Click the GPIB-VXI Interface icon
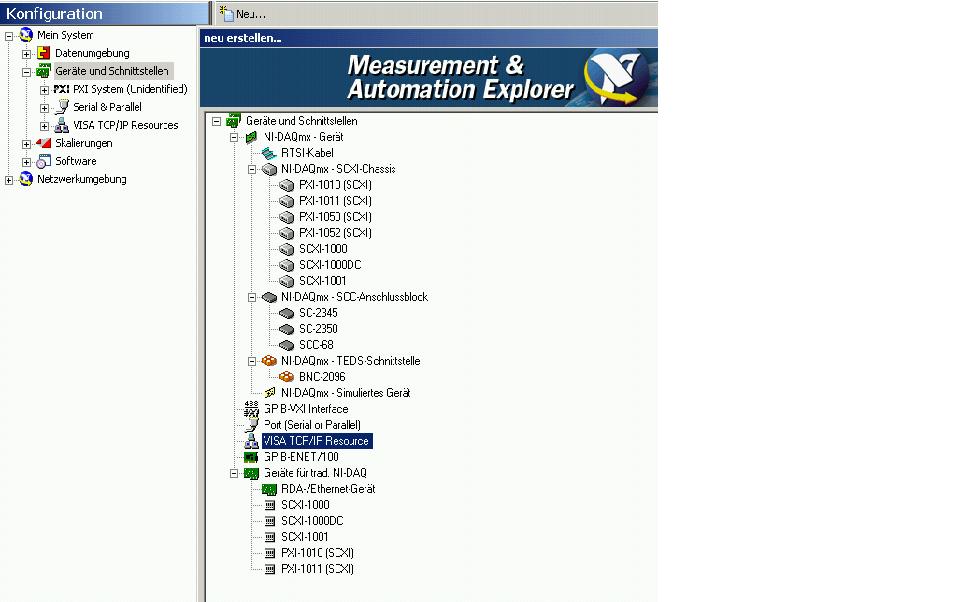The image size is (960, 602). click(x=251, y=408)
